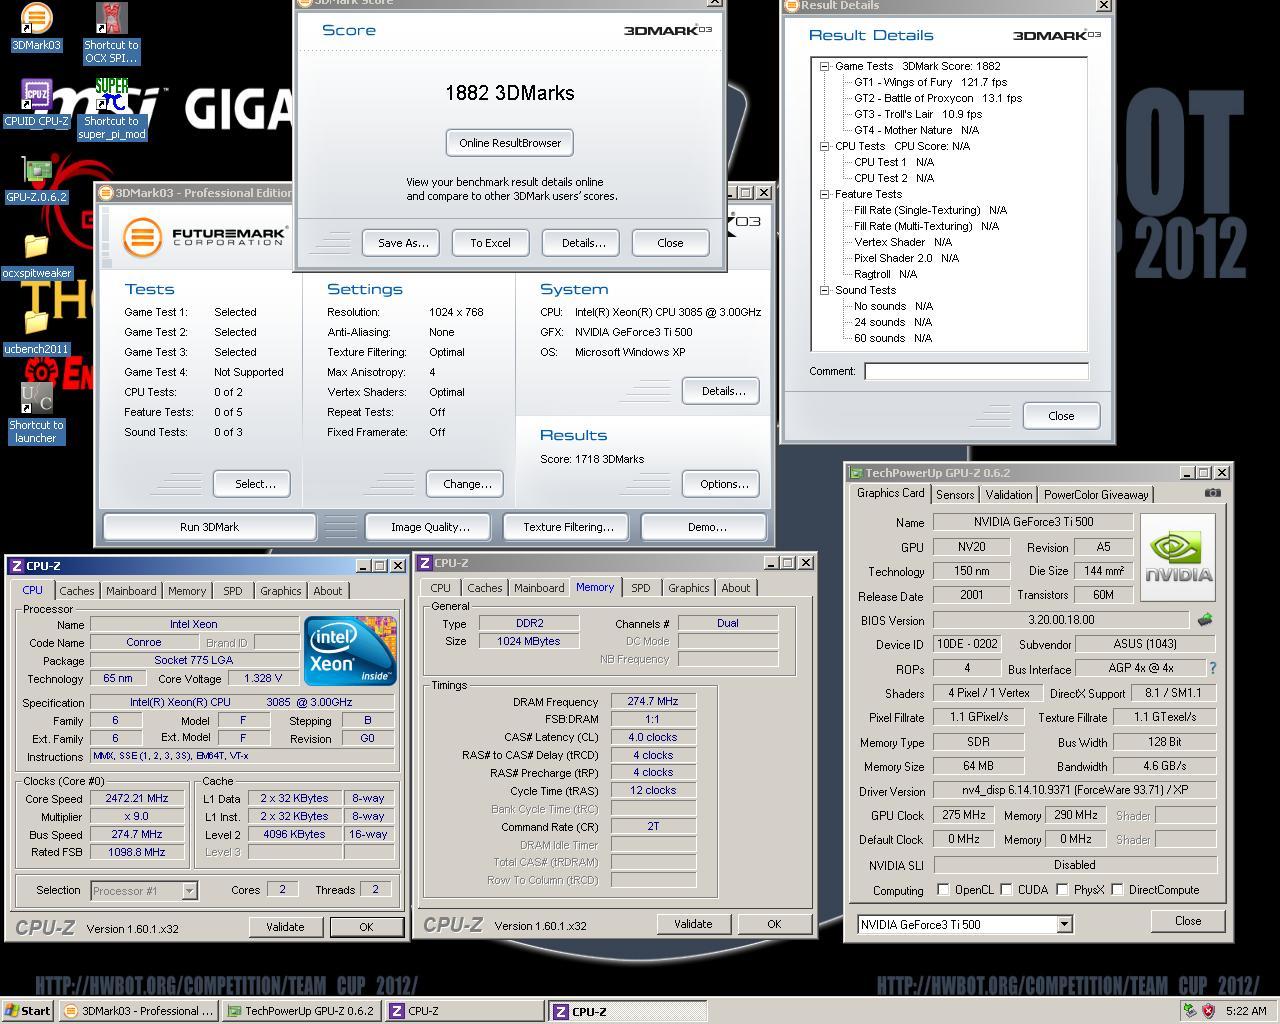This screenshot has width=1280, height=1024.
Task: Switch to TechPowerUp GPU-Z taskbar button
Action: click(x=301, y=1011)
